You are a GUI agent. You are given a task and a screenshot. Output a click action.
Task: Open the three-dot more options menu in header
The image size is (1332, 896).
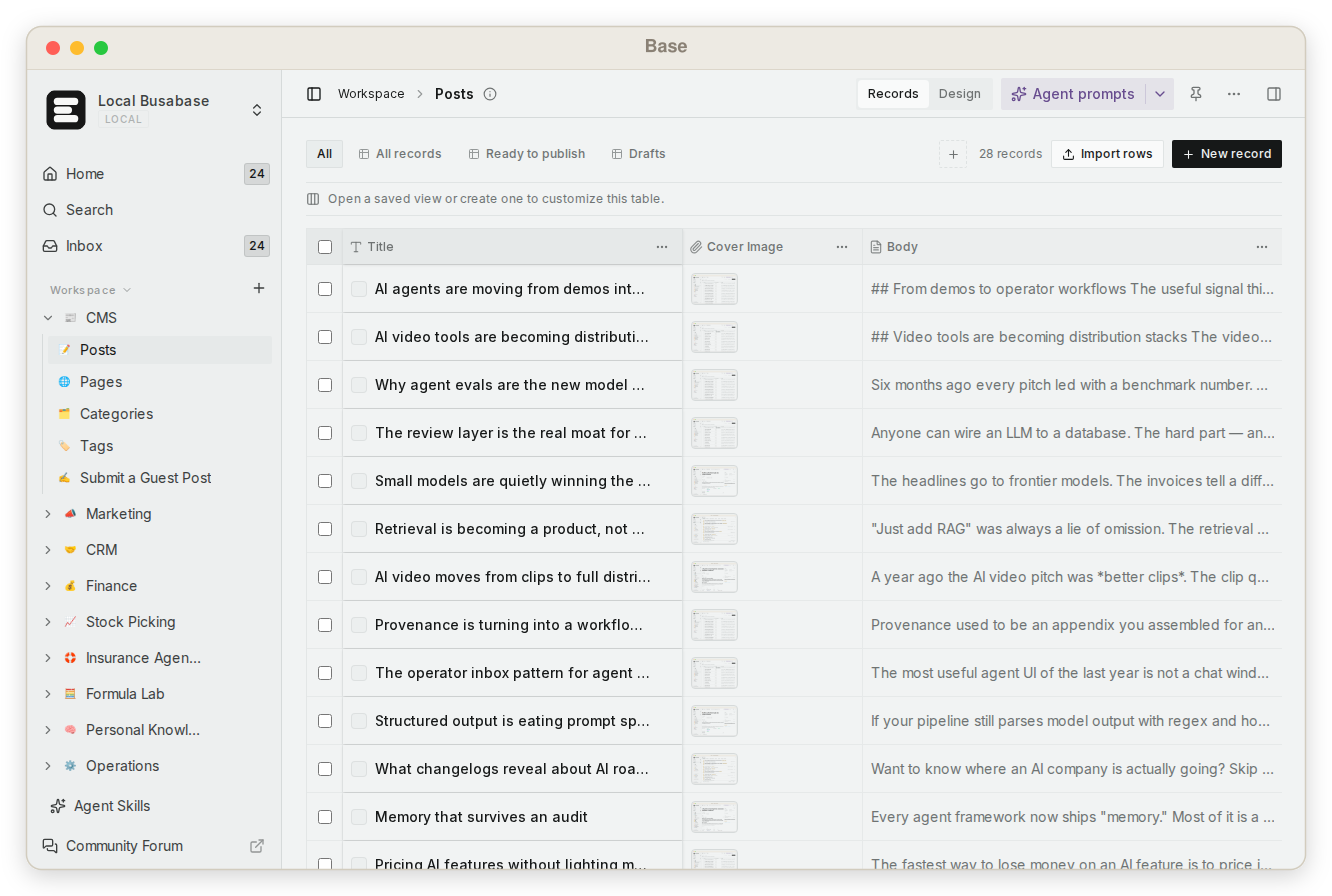[1234, 94]
